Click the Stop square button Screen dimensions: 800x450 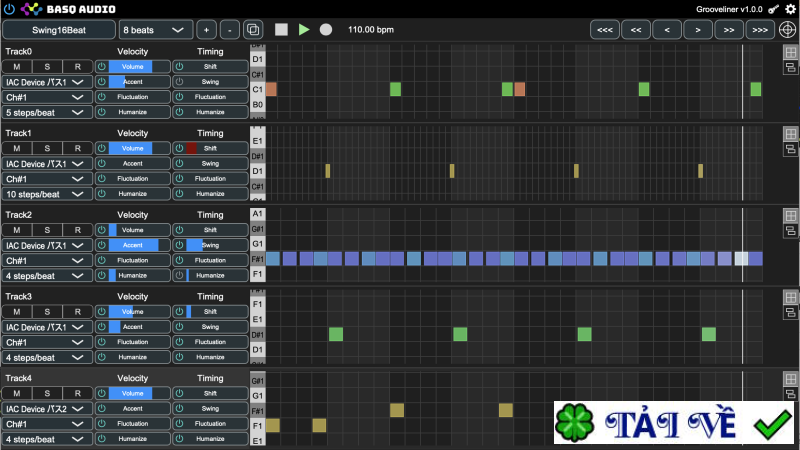pos(281,30)
